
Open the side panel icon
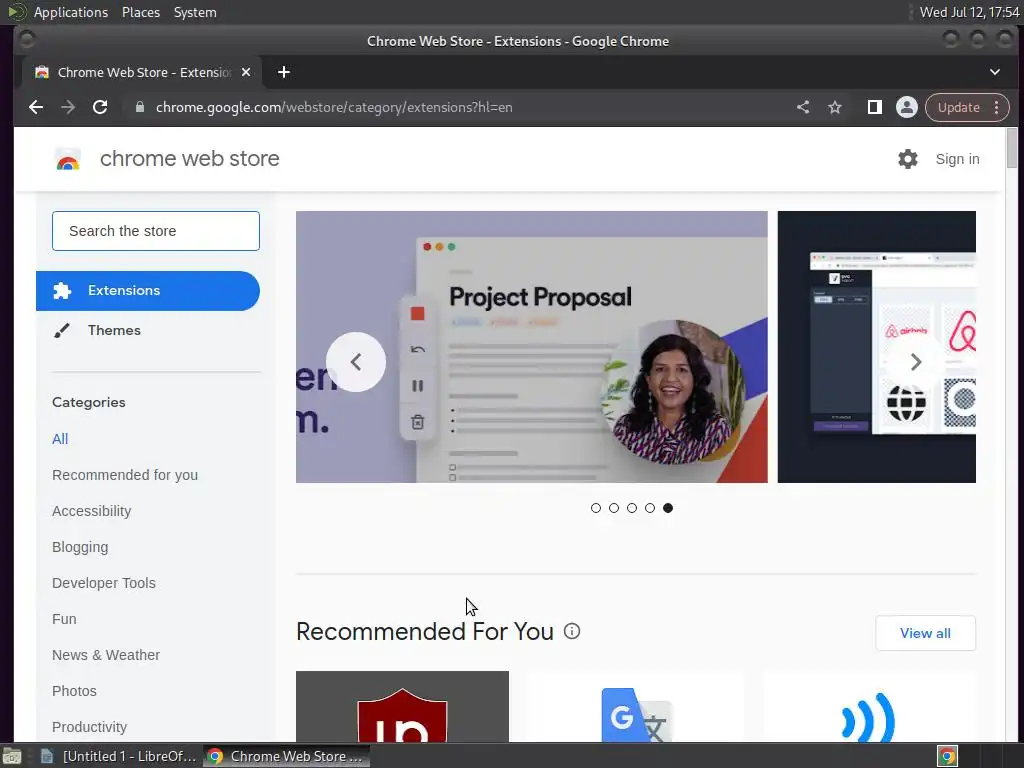pyautogui.click(x=874, y=107)
